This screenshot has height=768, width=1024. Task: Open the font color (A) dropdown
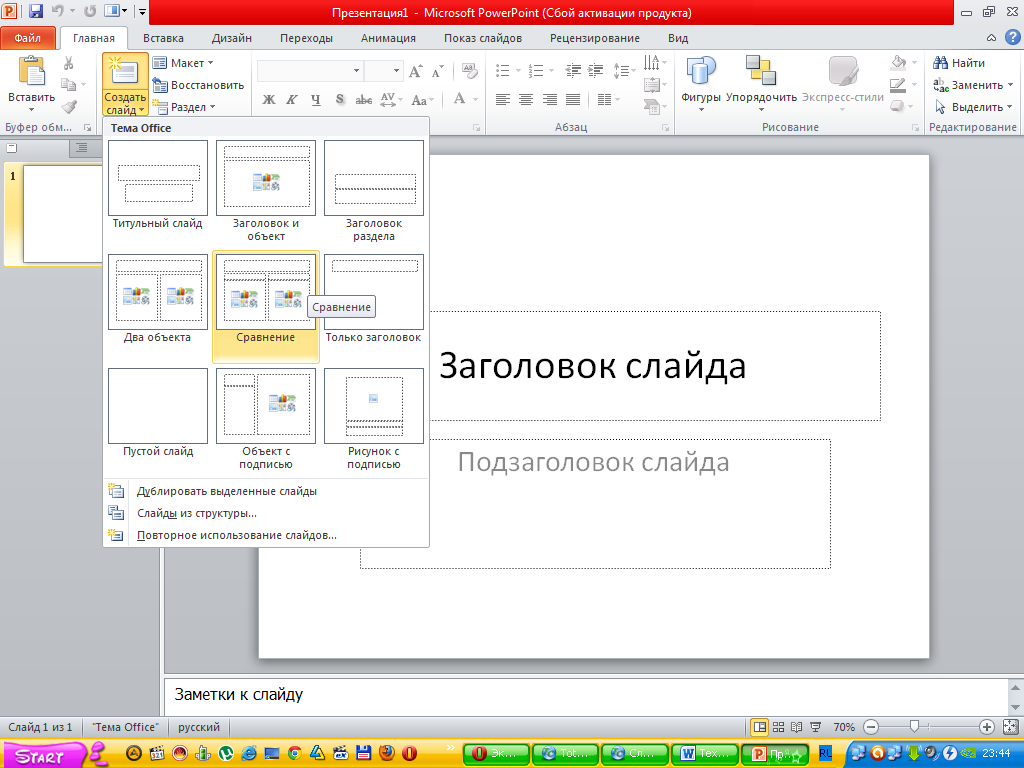(x=475, y=99)
